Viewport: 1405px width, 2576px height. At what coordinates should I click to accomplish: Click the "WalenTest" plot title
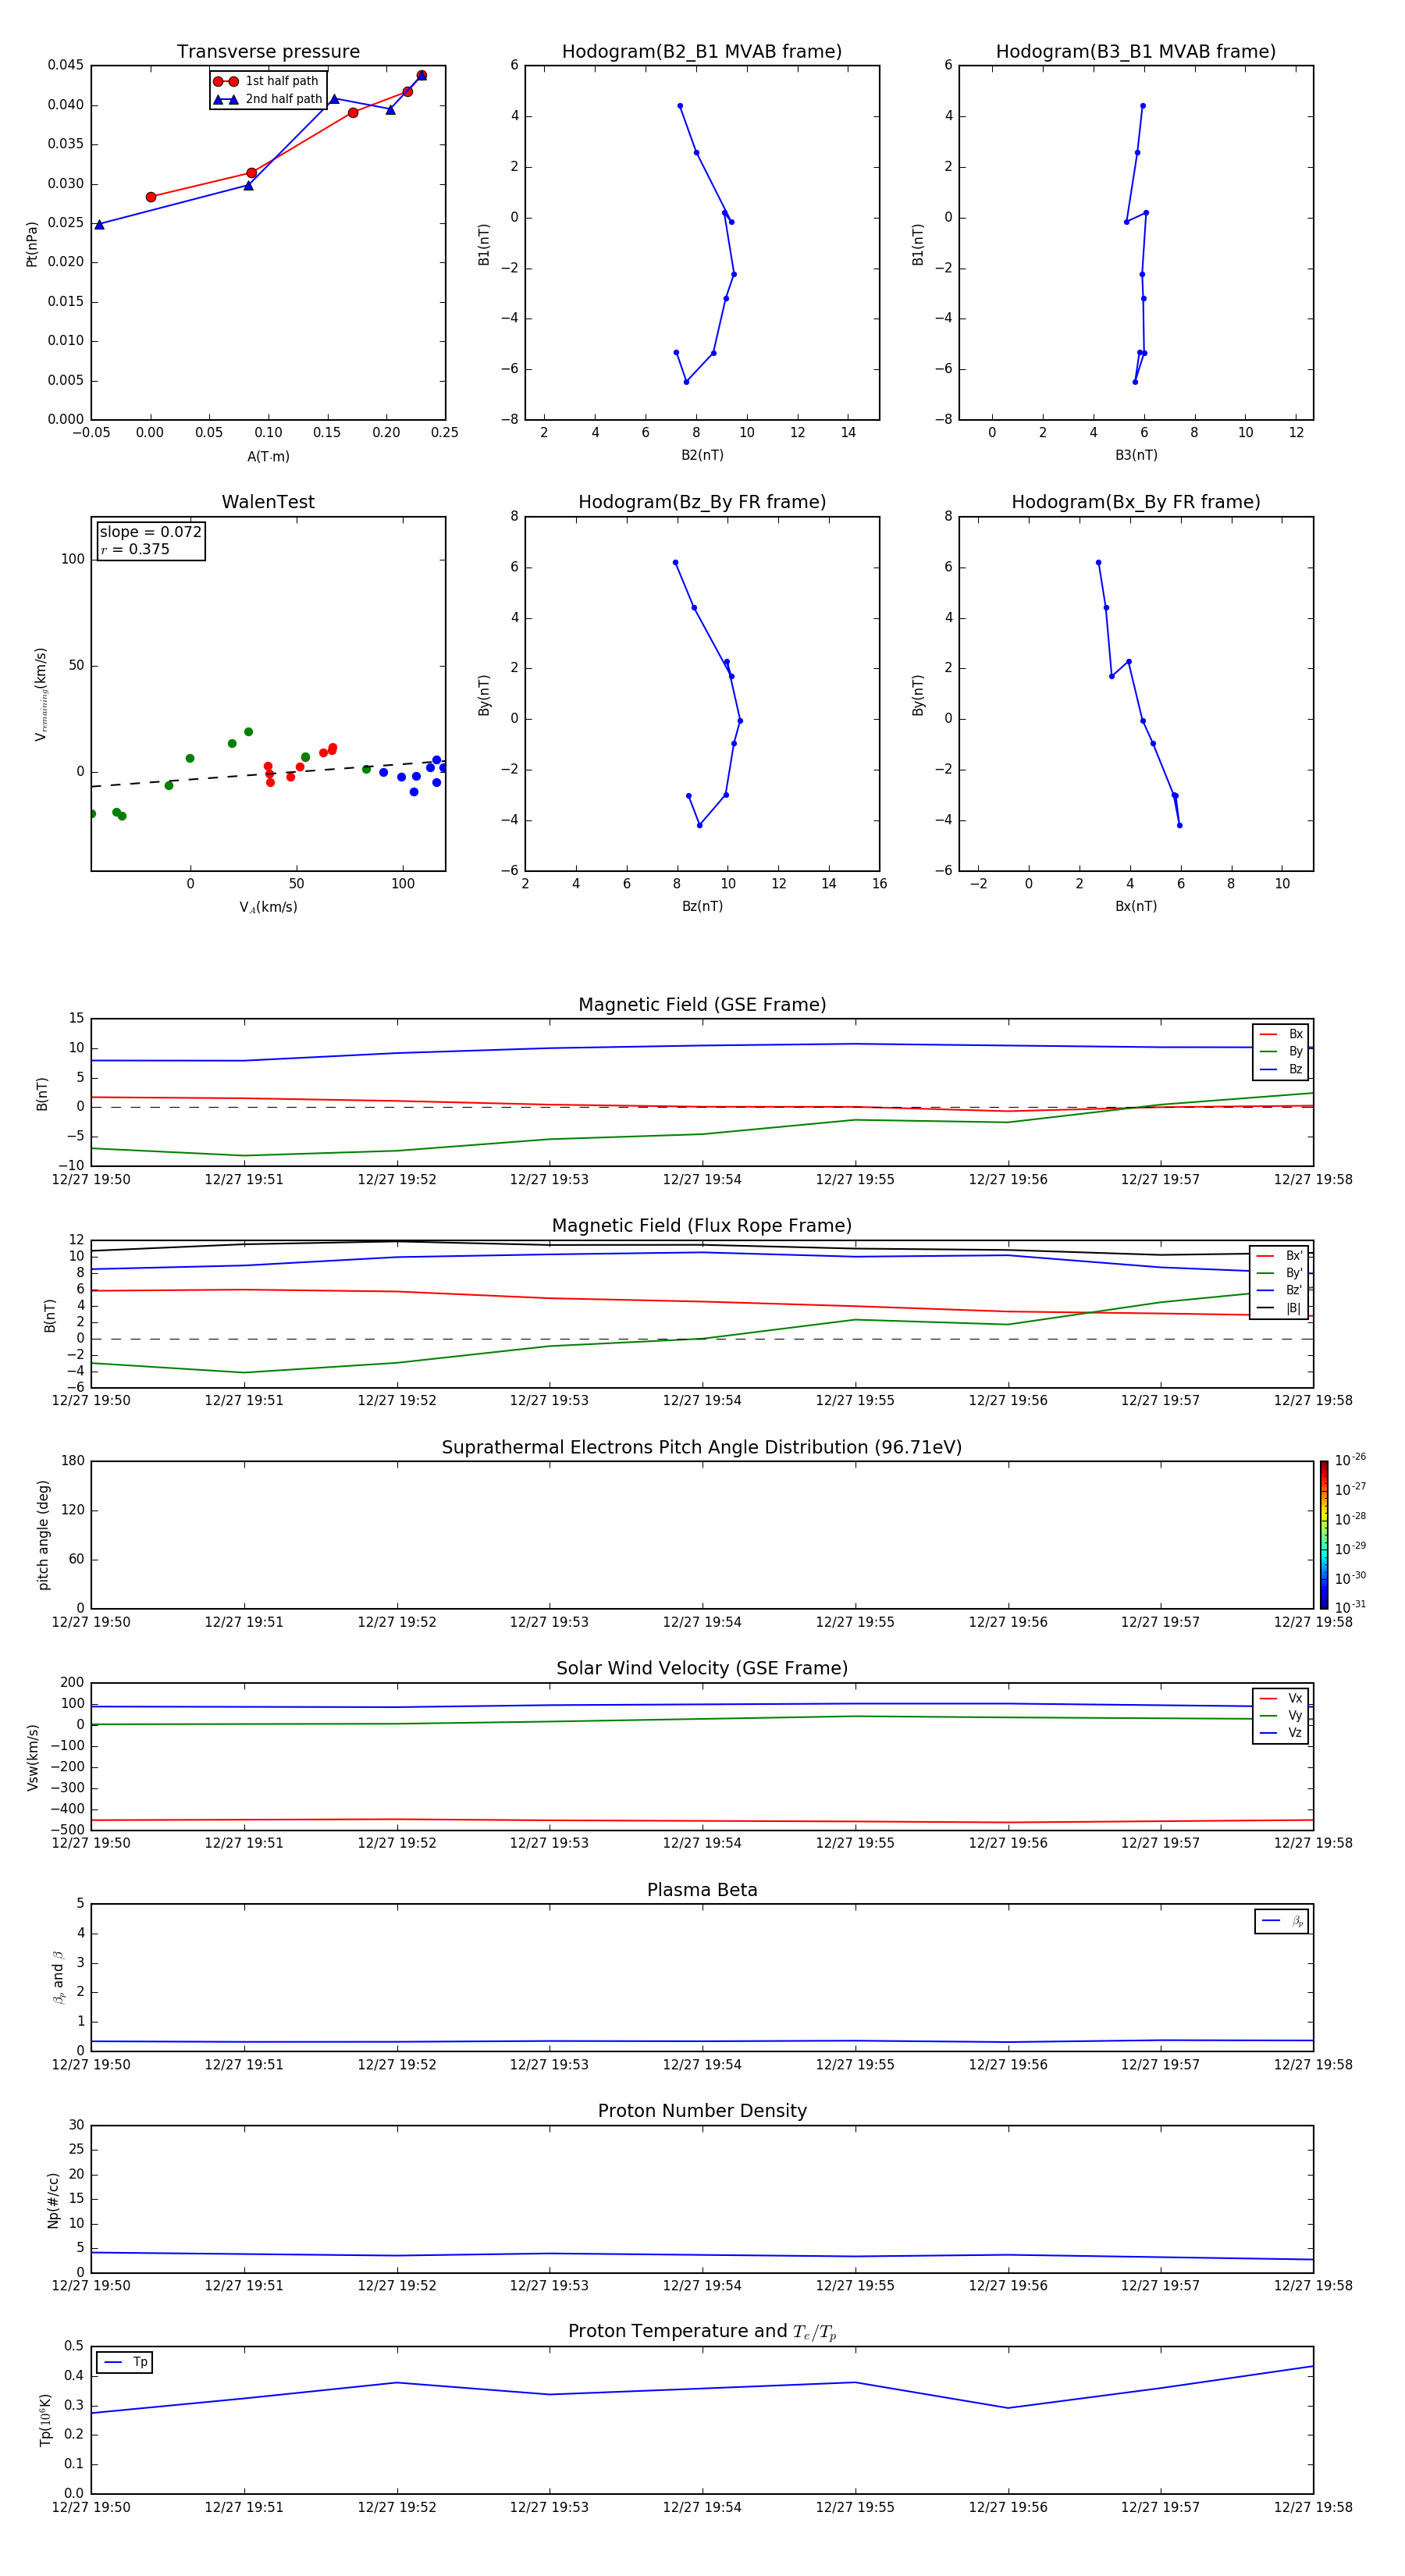[x=268, y=502]
